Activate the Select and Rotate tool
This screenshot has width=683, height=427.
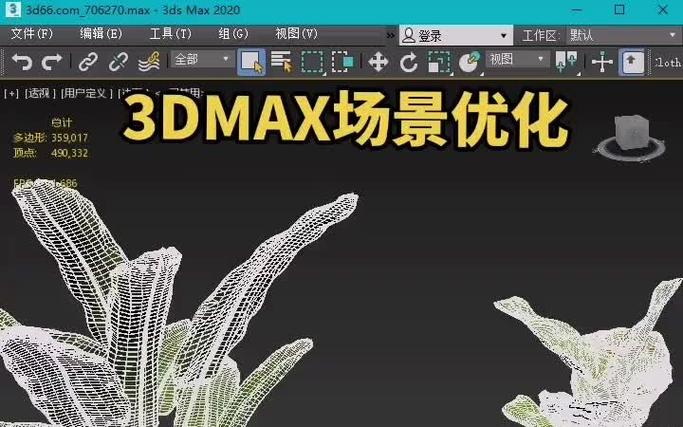click(x=409, y=62)
